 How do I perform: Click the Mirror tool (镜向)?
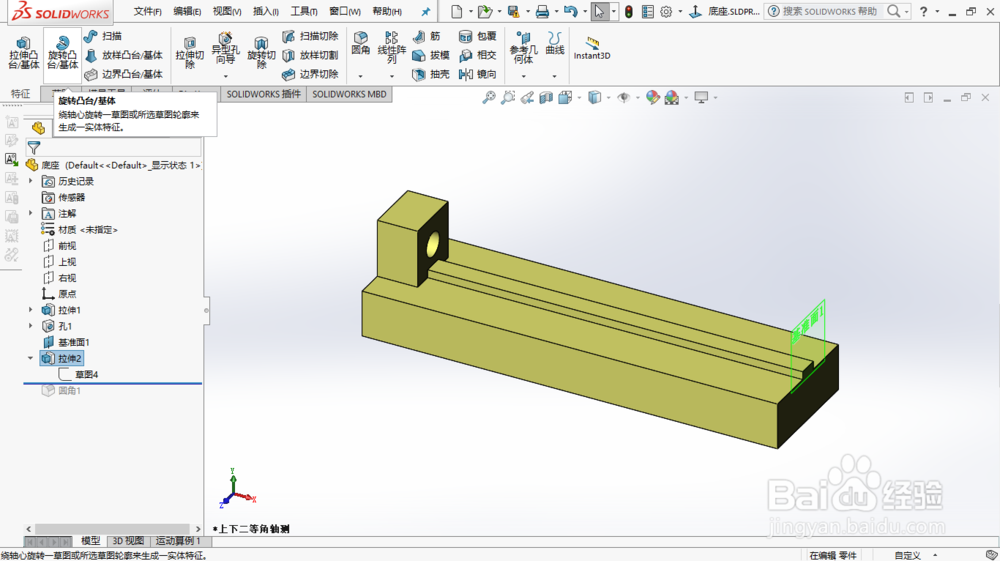pos(478,75)
